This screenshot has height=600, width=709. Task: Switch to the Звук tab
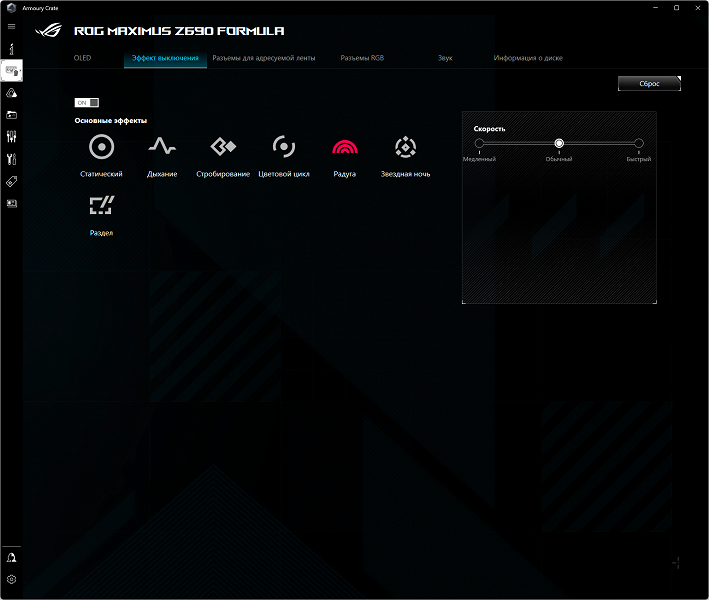445,58
